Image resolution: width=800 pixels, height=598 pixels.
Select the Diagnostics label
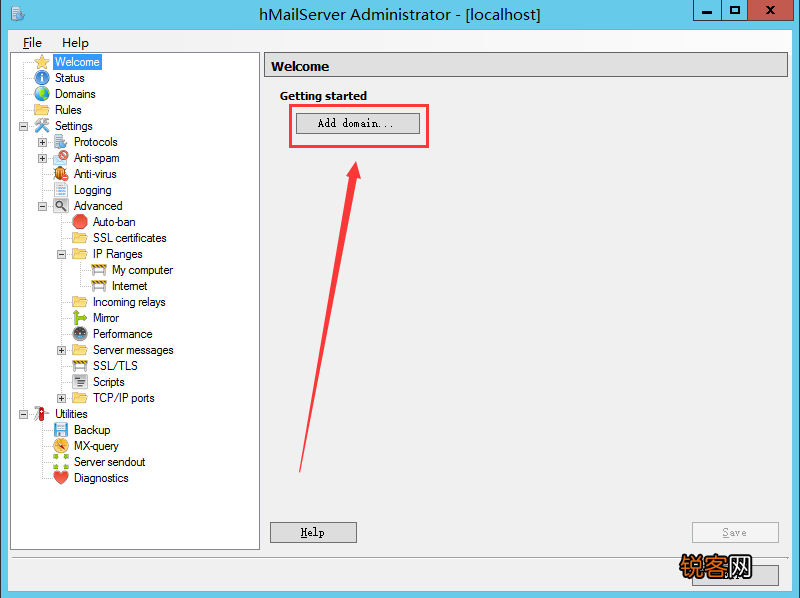coord(101,478)
